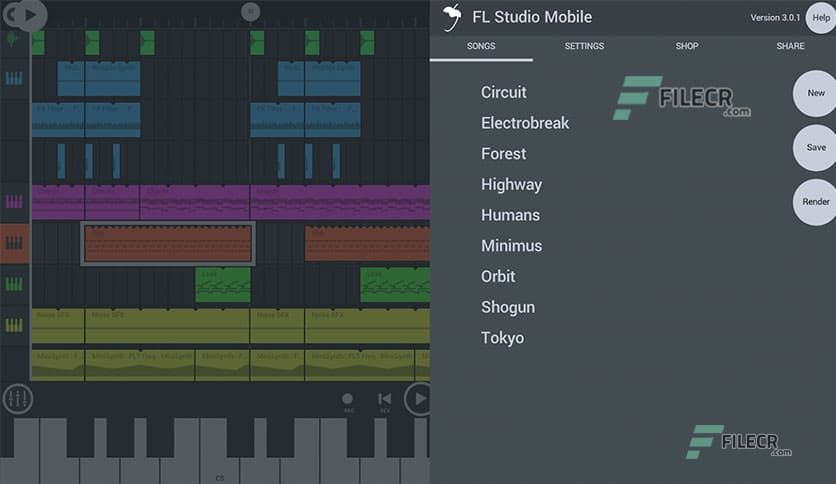Viewport: 836px width, 484px height.
Task: Select the blue keyboard track icon
Action: (14, 79)
